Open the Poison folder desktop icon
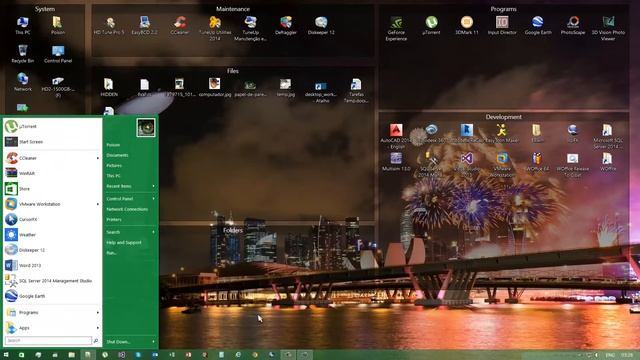Image resolution: width=640 pixels, height=360 pixels. (58, 25)
